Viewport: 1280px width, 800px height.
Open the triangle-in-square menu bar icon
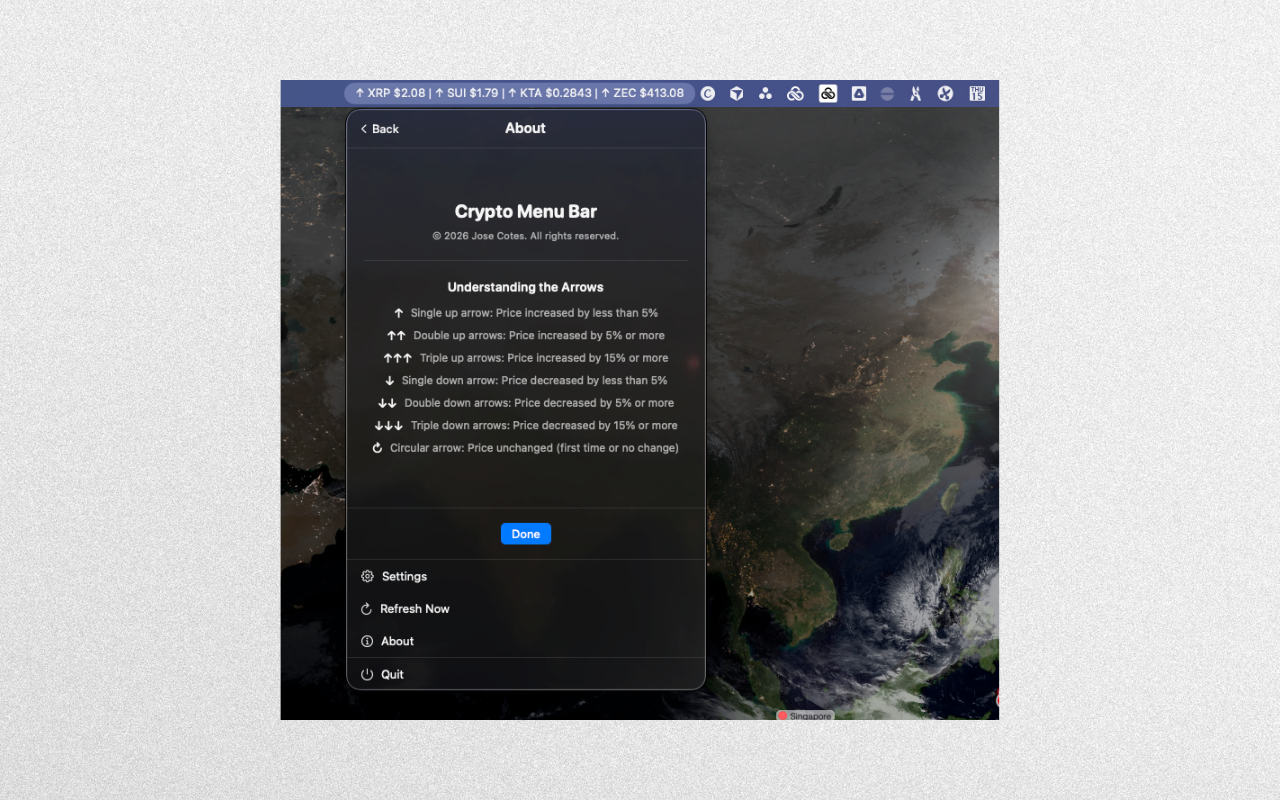coord(858,94)
